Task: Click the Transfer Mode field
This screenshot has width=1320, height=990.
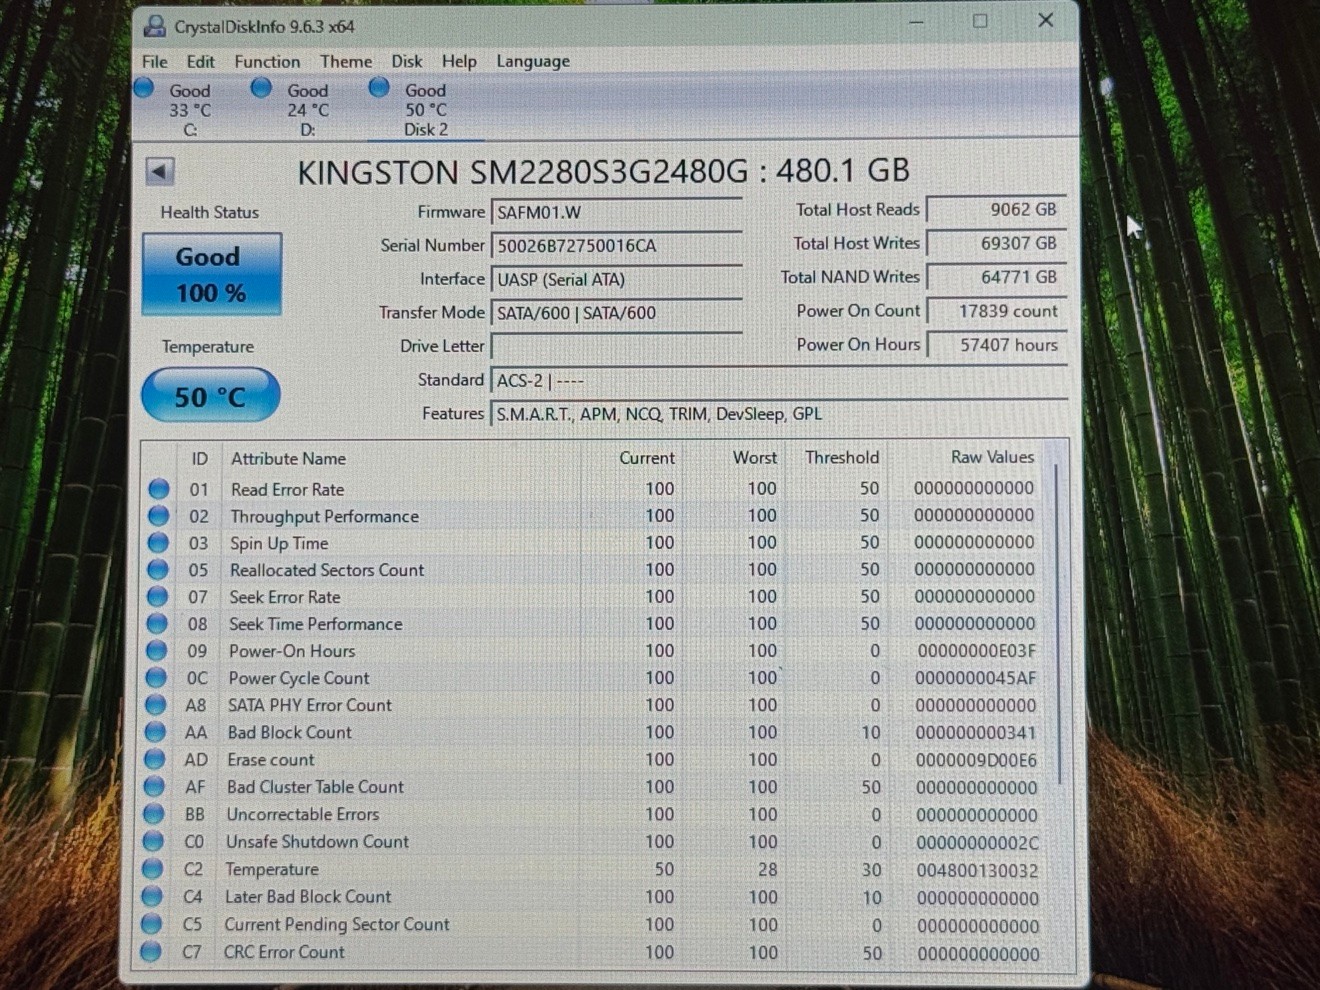Action: click(616, 313)
